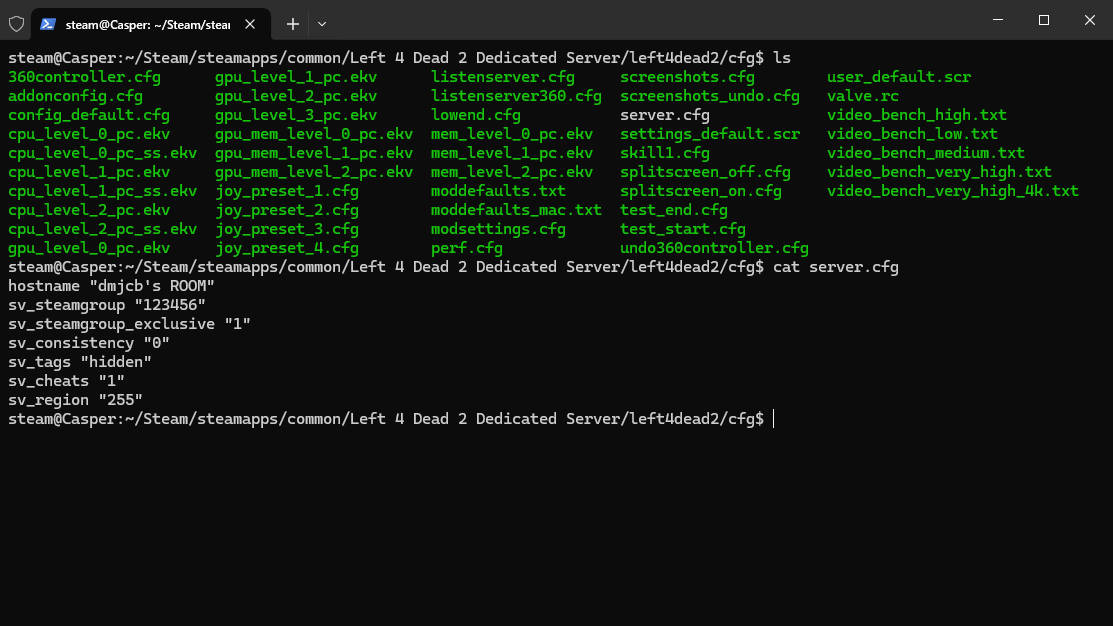The height and width of the screenshot is (626, 1113).
Task: Click file name cpu_level_0_pc_ss.ekv
Action: point(102,153)
